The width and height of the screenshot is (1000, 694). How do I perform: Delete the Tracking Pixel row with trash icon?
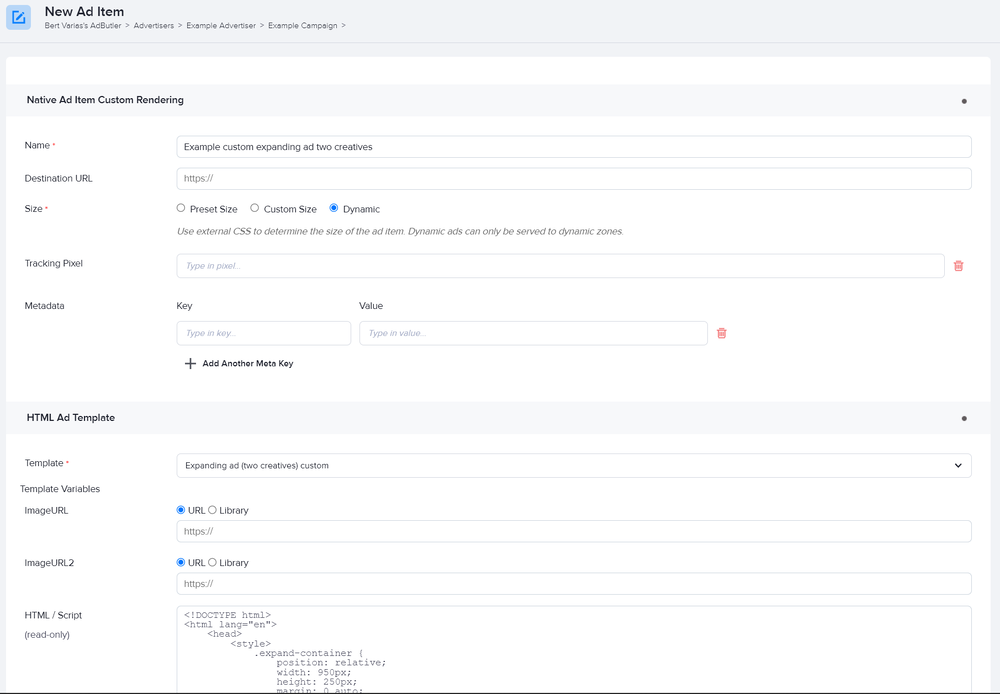(958, 266)
